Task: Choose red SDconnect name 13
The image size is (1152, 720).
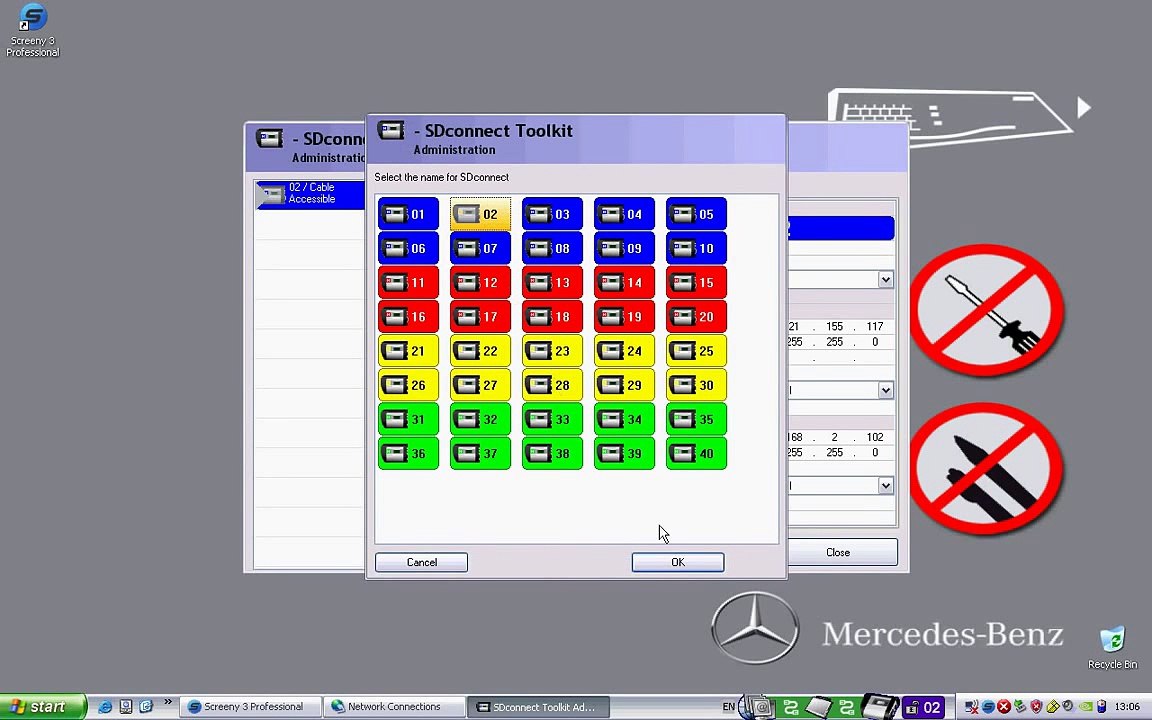Action: click(552, 282)
